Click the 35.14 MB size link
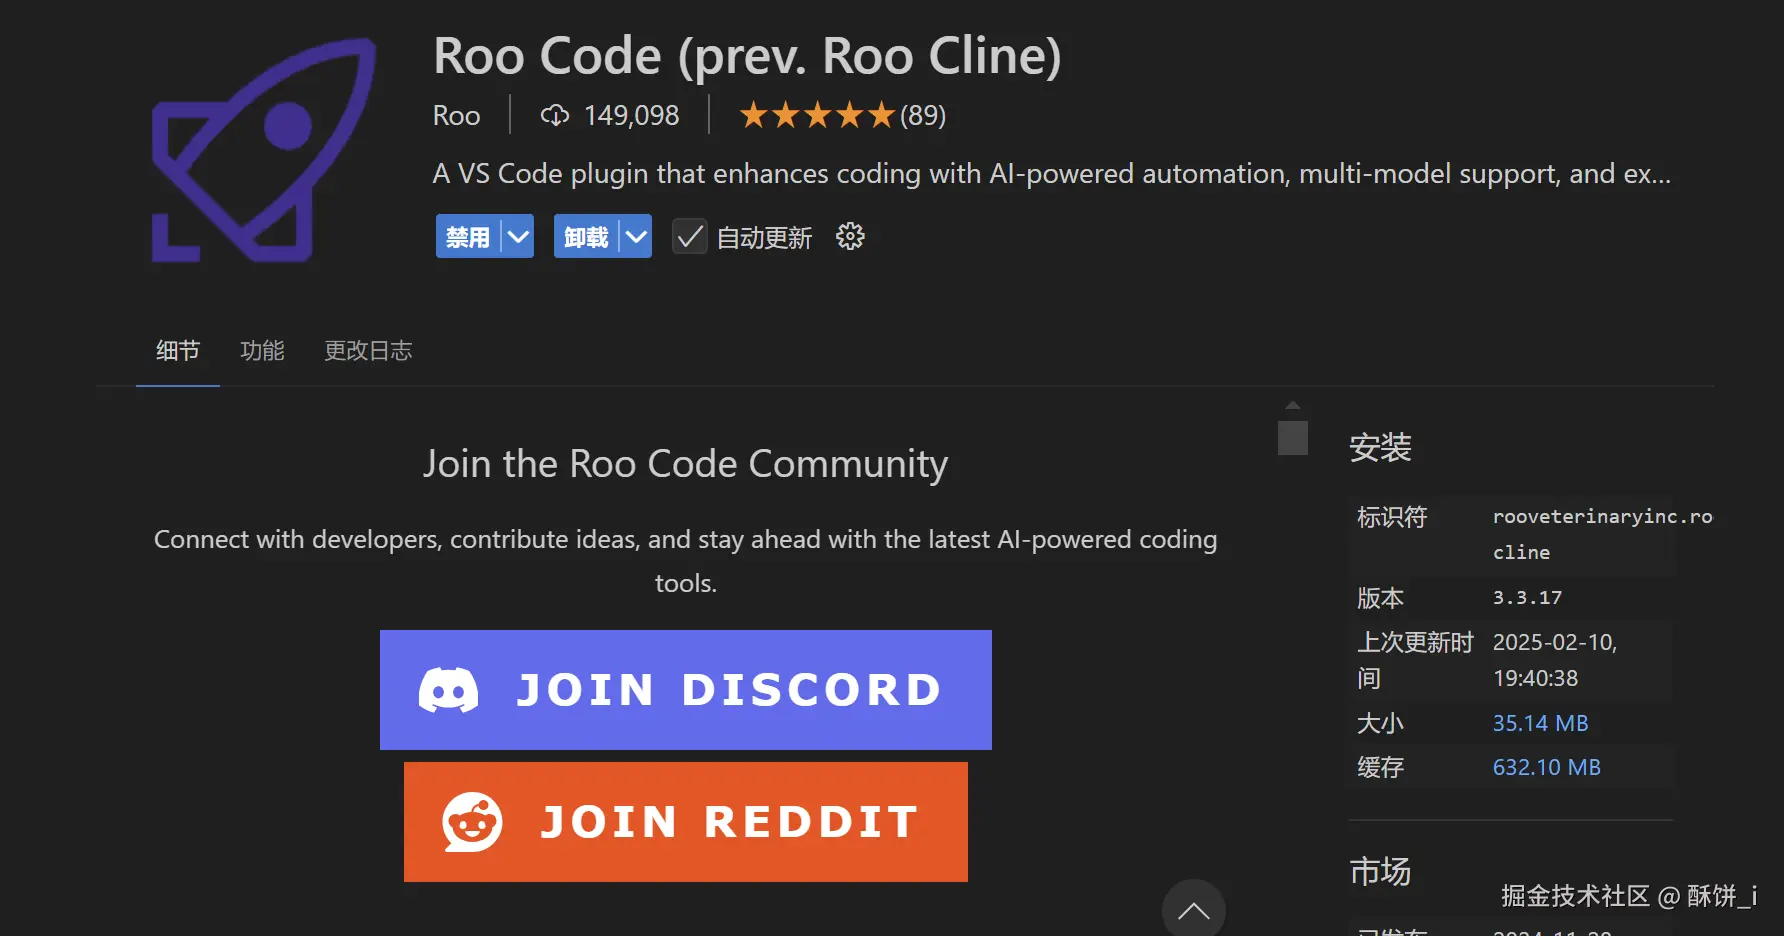This screenshot has width=1784, height=936. [x=1540, y=723]
